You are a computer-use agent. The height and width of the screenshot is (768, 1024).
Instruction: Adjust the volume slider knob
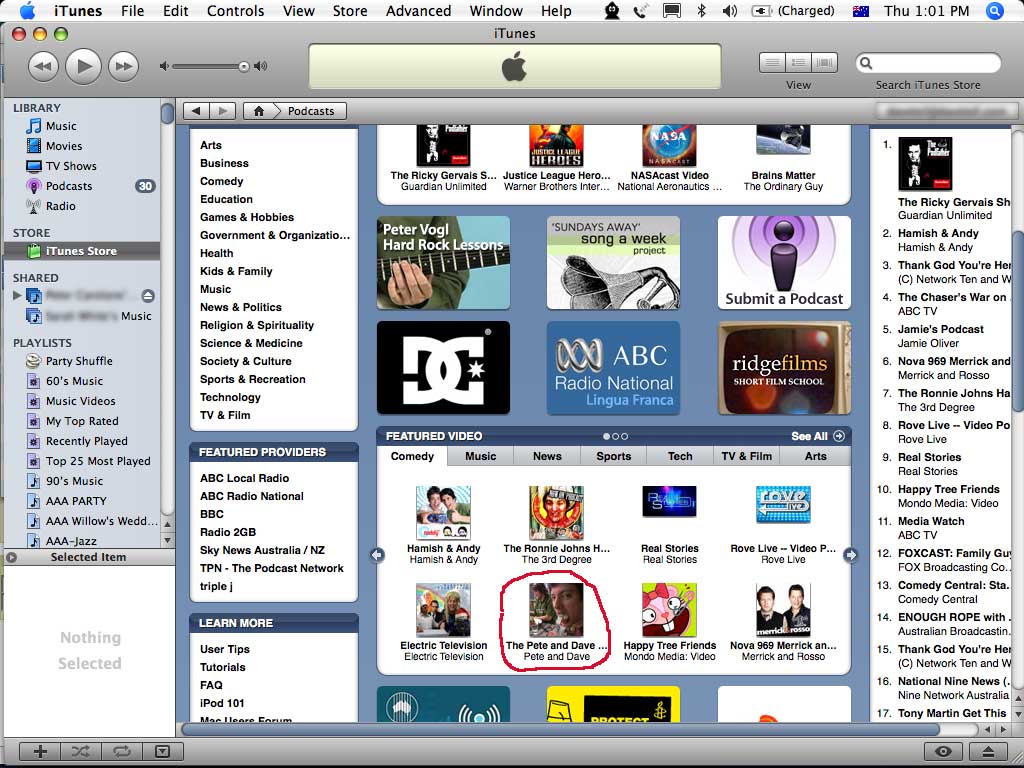244,66
